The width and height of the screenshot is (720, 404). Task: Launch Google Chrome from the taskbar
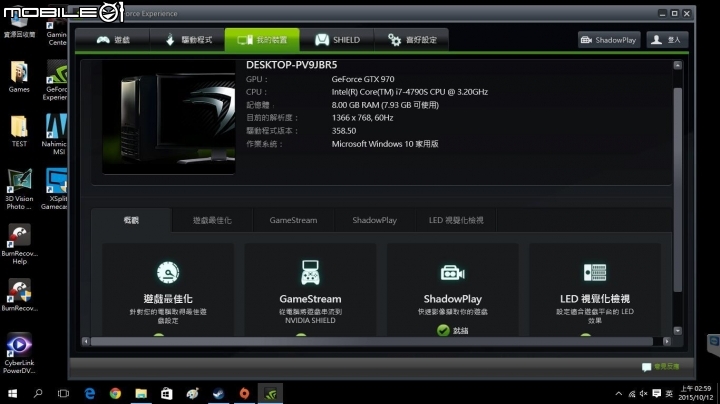[115, 393]
